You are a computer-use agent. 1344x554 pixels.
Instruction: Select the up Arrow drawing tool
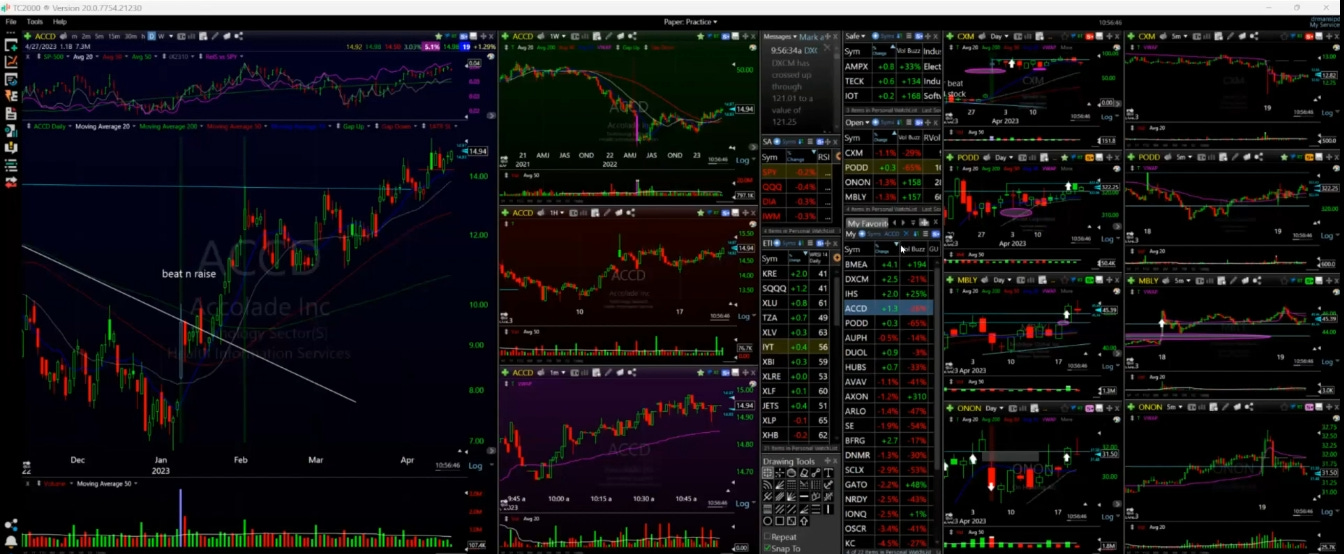pyautogui.click(x=804, y=521)
